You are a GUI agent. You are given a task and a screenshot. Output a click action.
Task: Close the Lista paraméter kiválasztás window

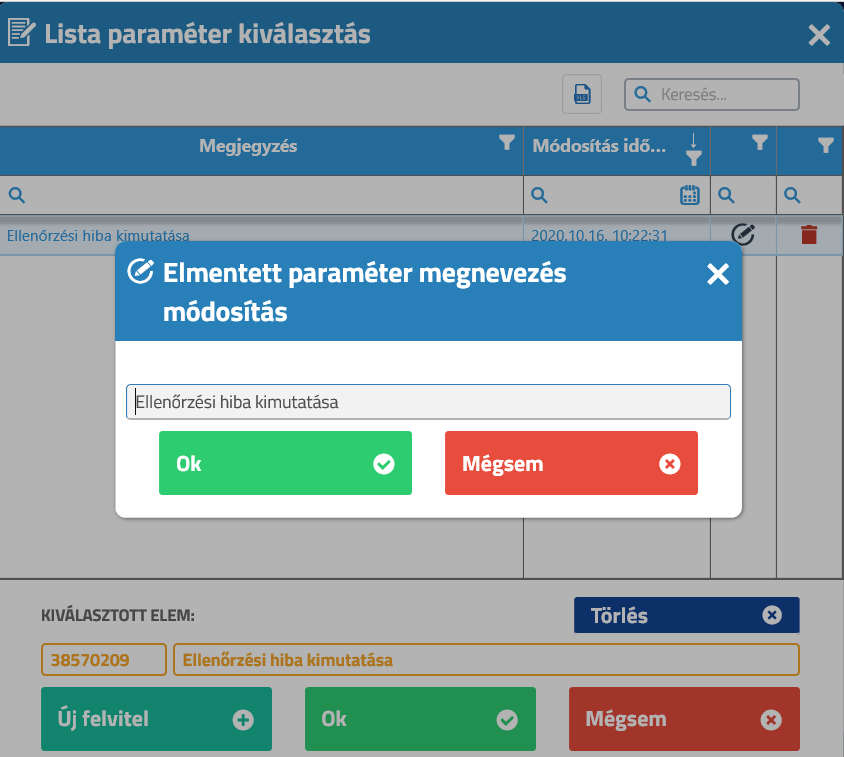point(819,36)
